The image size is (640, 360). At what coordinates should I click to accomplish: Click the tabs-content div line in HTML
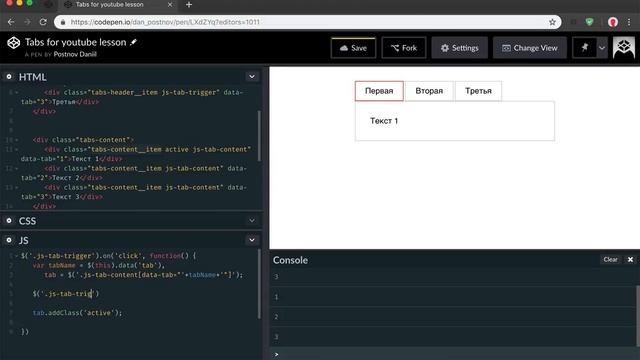tap(83, 140)
